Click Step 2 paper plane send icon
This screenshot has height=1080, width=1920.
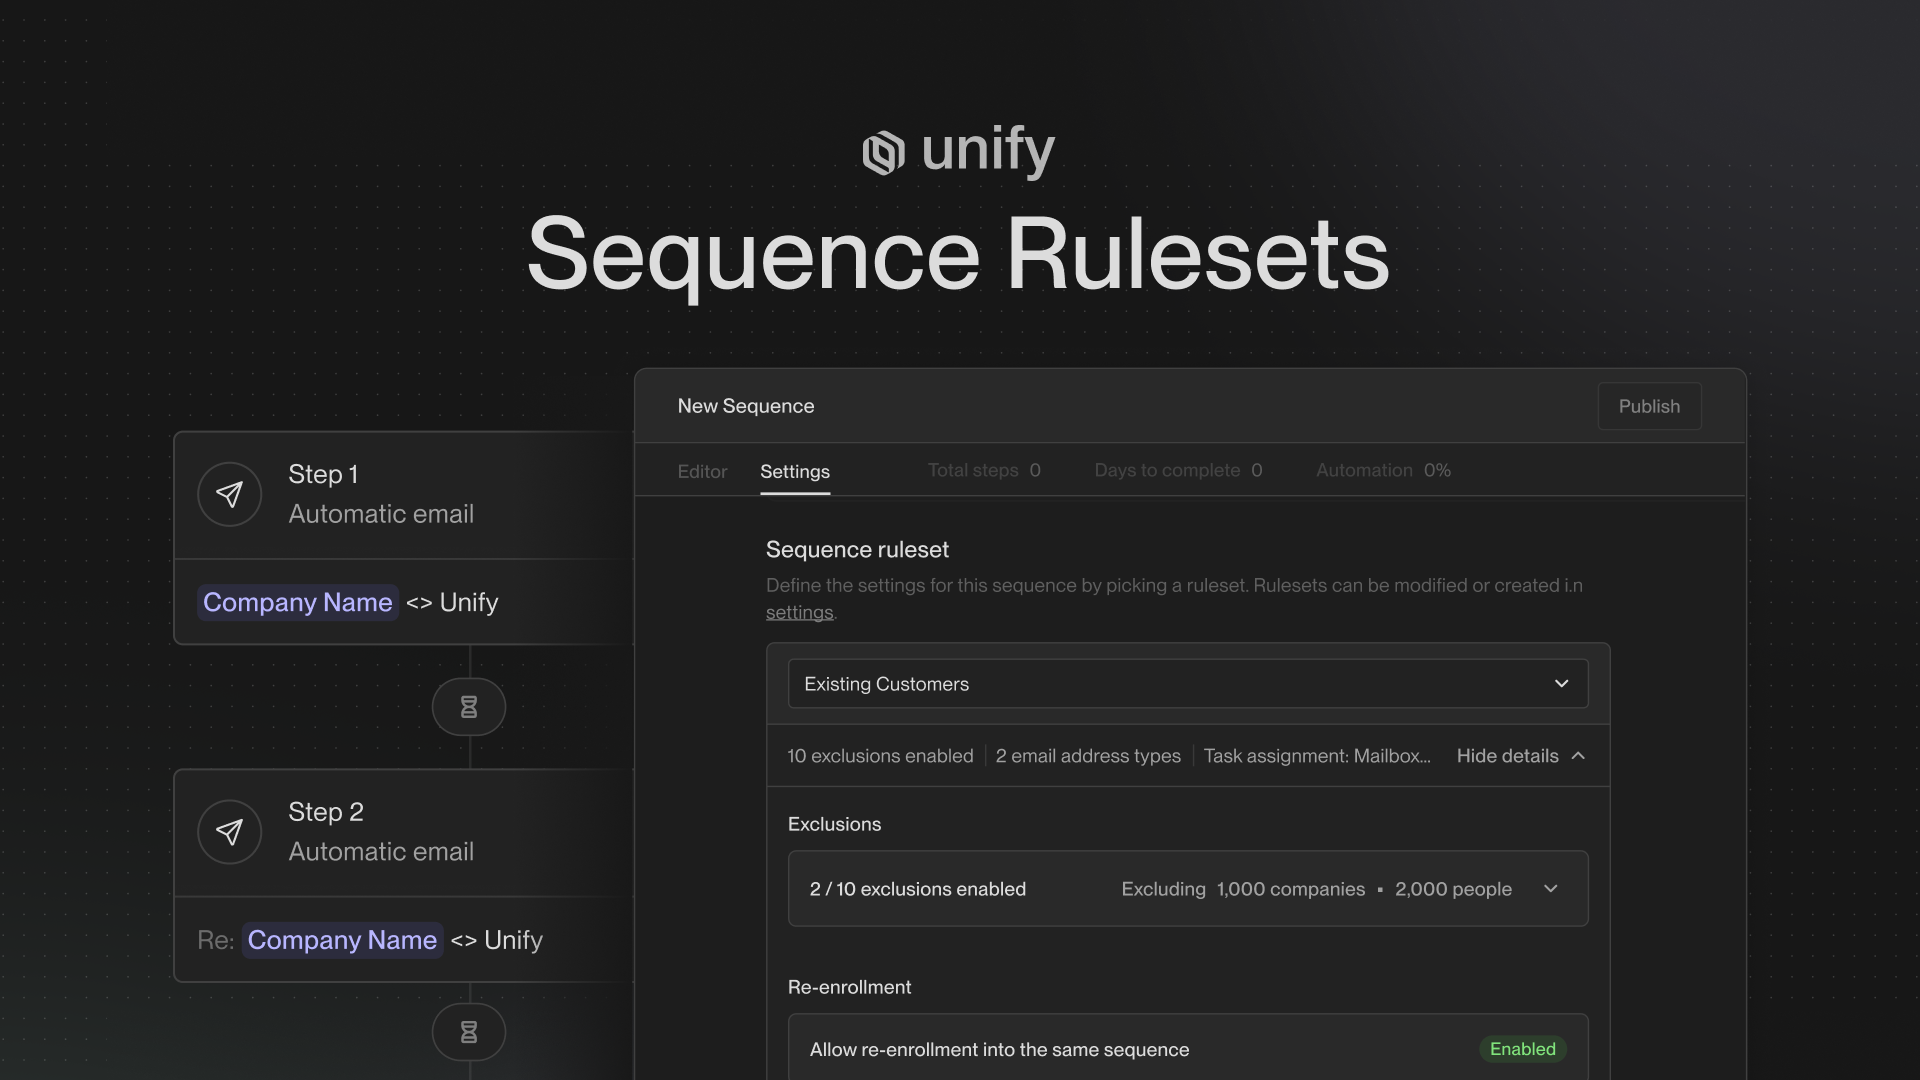pos(229,832)
